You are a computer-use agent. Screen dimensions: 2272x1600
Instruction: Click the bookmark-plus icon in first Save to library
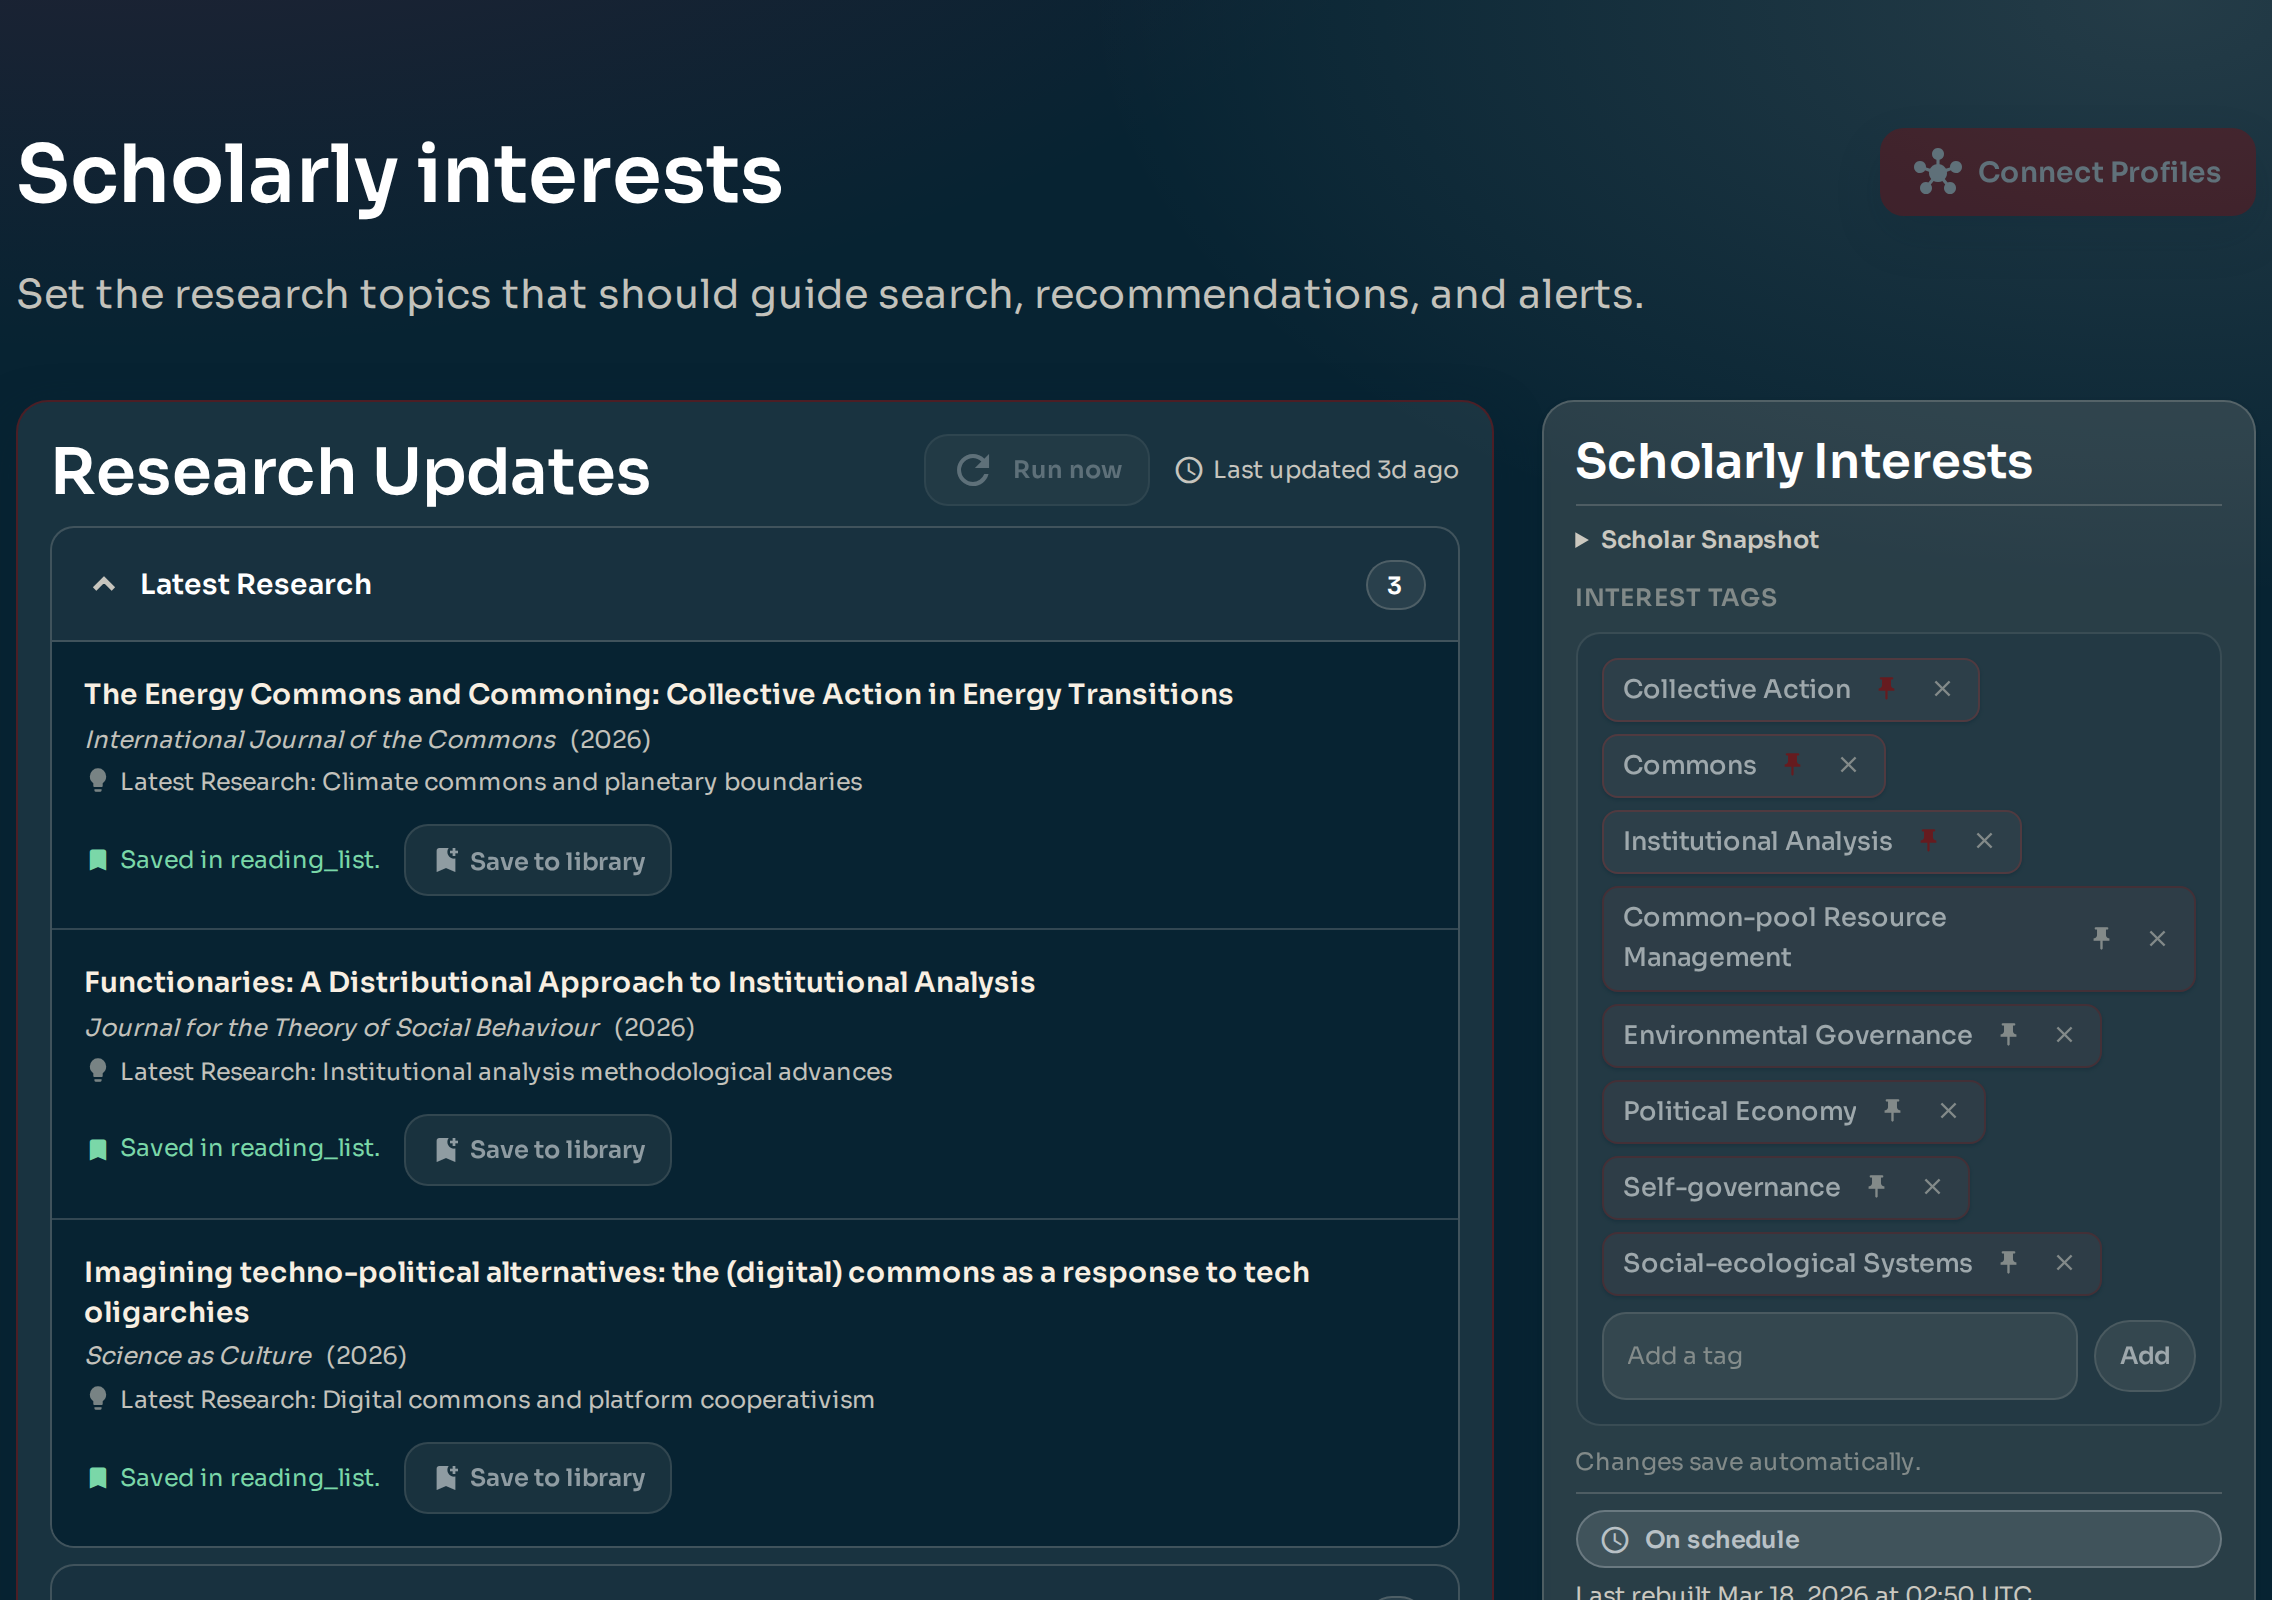tap(447, 860)
